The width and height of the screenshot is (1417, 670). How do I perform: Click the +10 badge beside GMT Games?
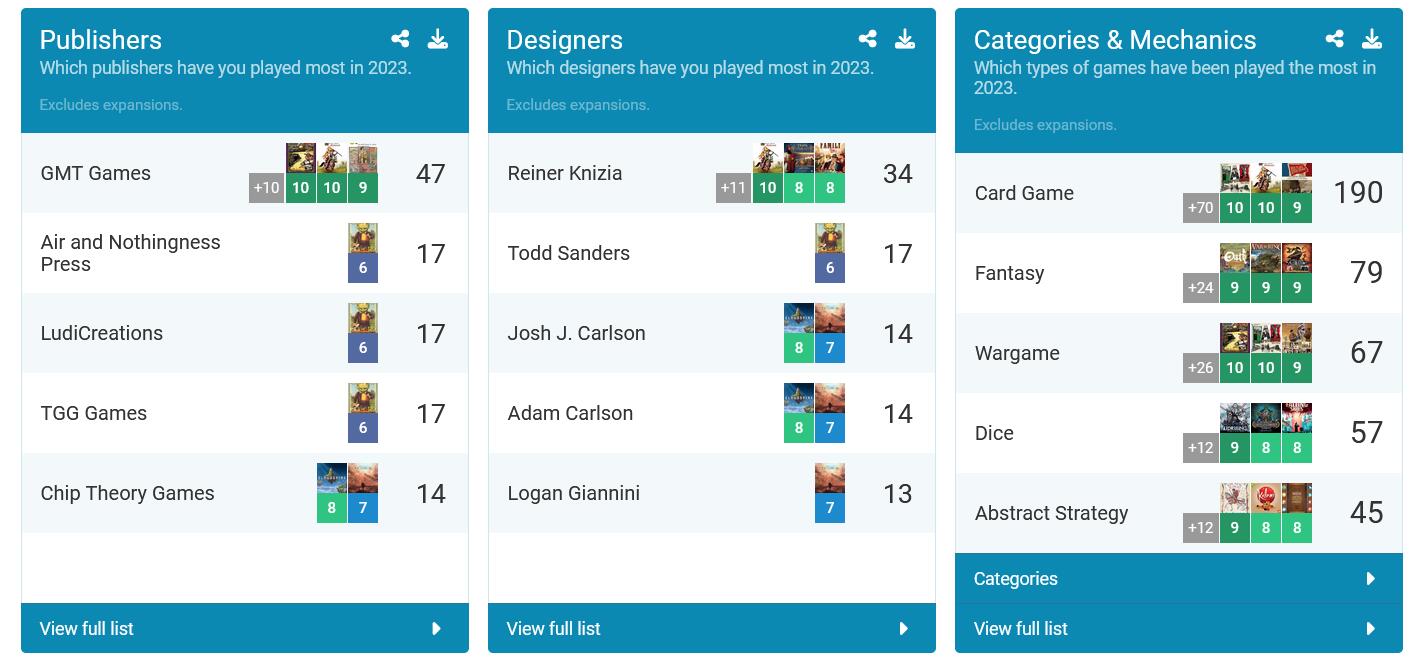266,188
